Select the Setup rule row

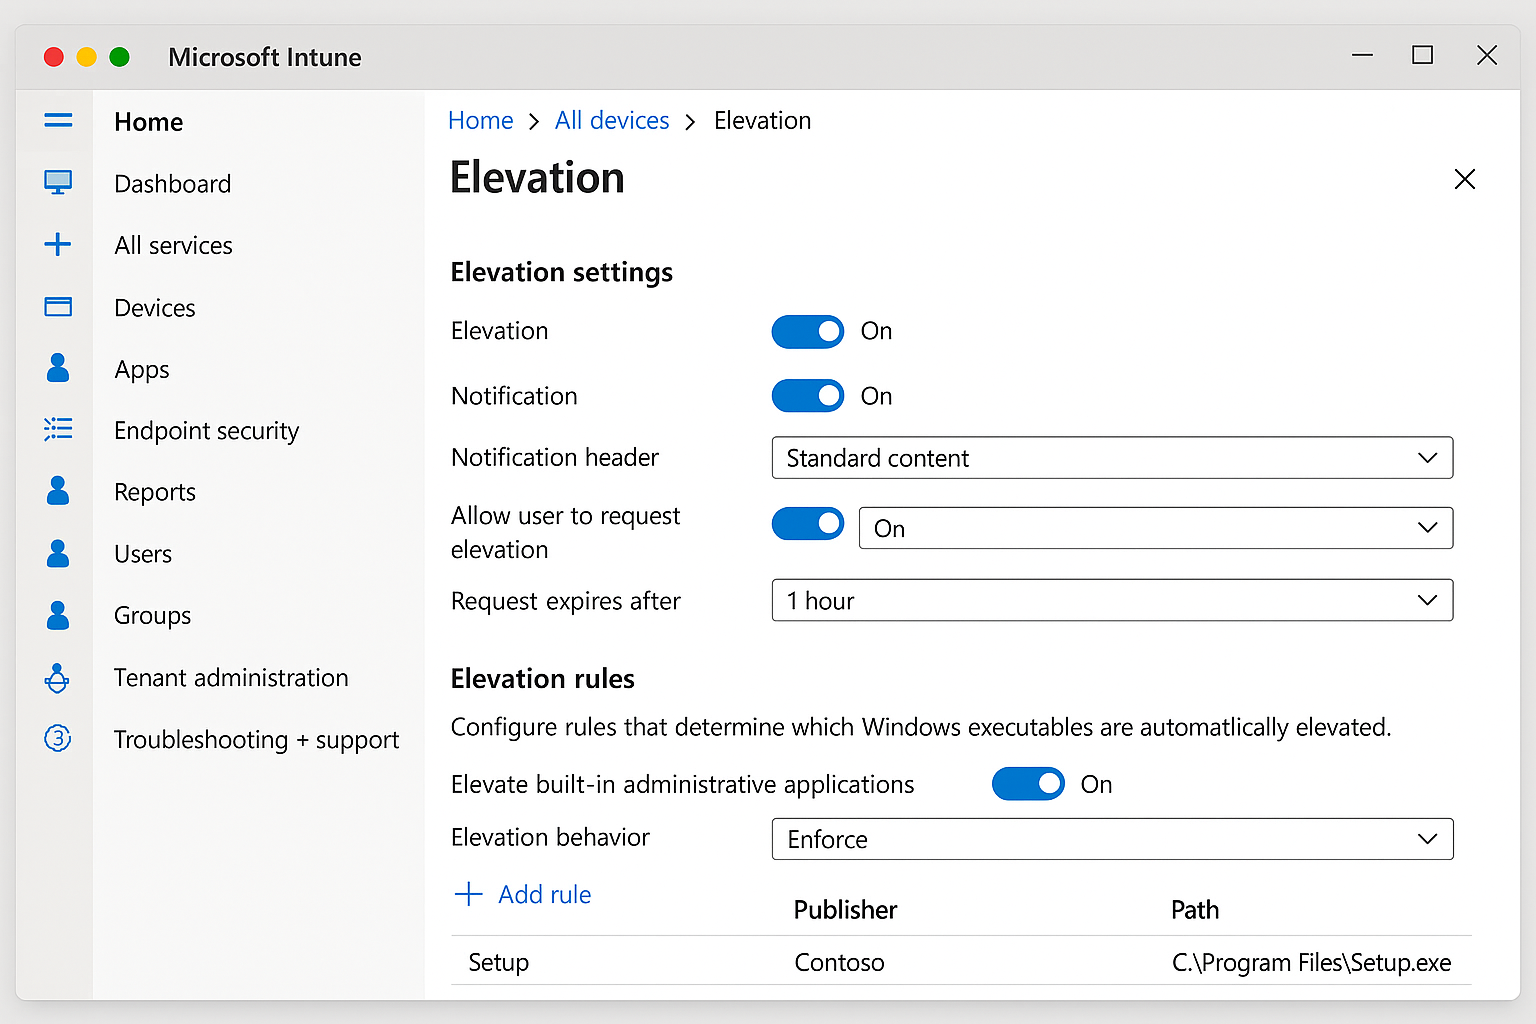coord(960,962)
